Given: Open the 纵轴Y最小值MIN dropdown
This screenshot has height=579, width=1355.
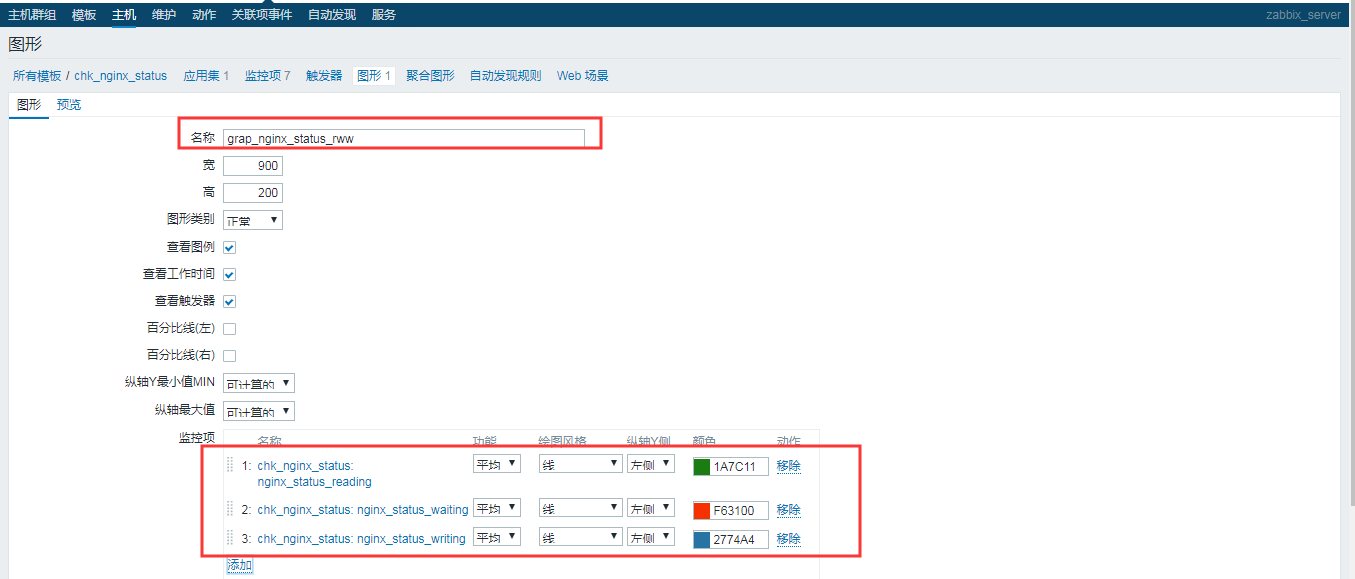Looking at the screenshot, I should coord(259,383).
